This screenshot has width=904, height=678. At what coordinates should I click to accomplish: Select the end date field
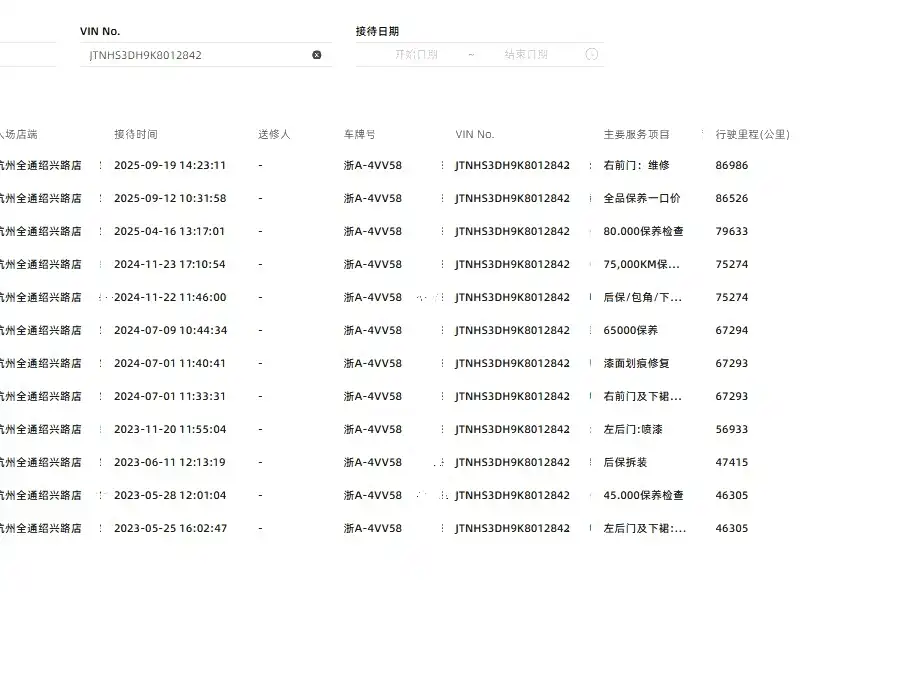[526, 54]
